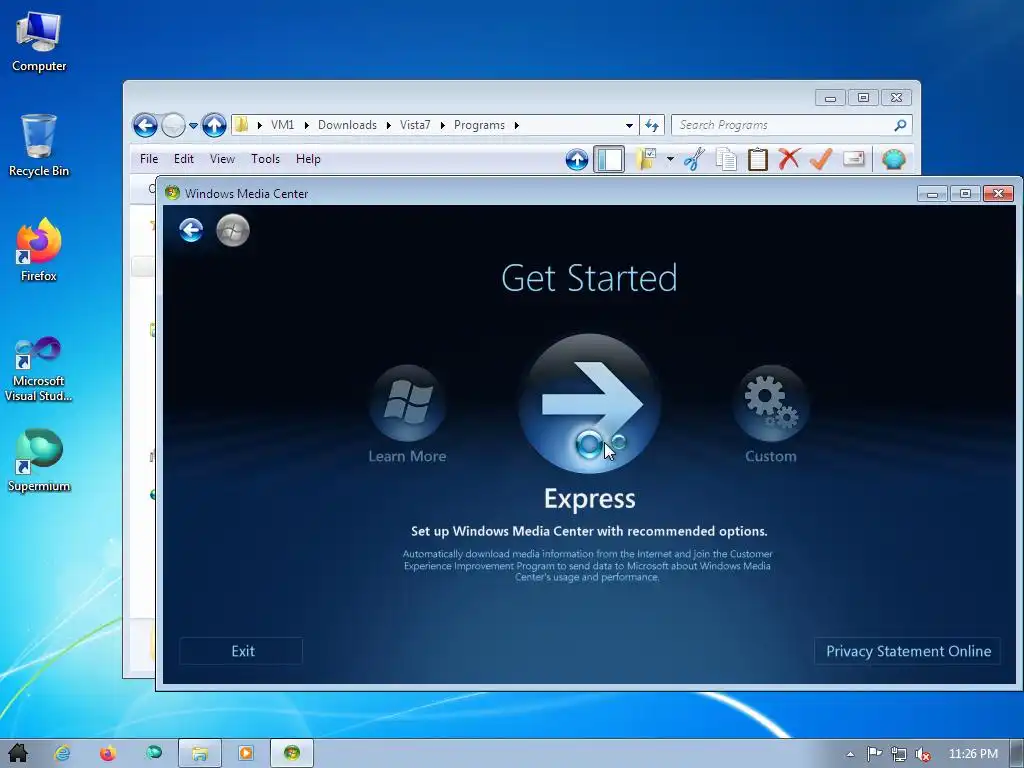The width and height of the screenshot is (1024, 768).
Task: Click the muted volume tray icon
Action: pos(922,754)
